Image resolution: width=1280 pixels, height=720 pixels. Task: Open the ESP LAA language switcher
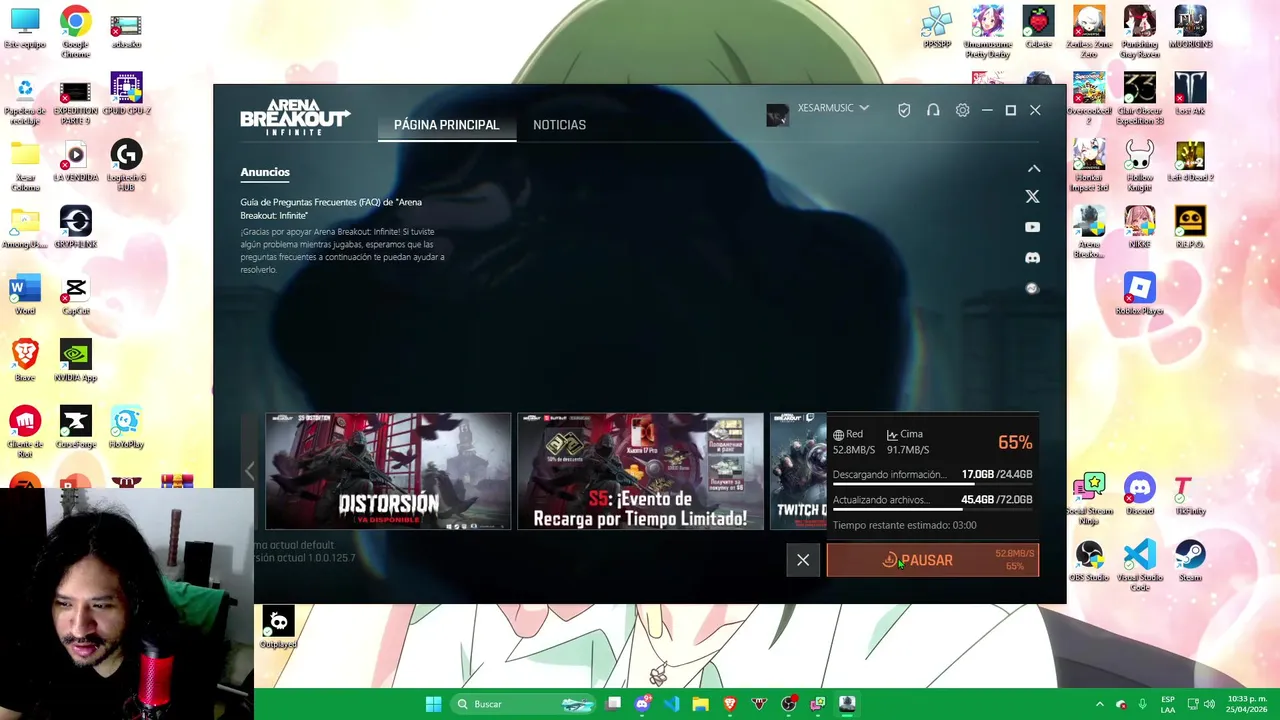coord(1168,704)
